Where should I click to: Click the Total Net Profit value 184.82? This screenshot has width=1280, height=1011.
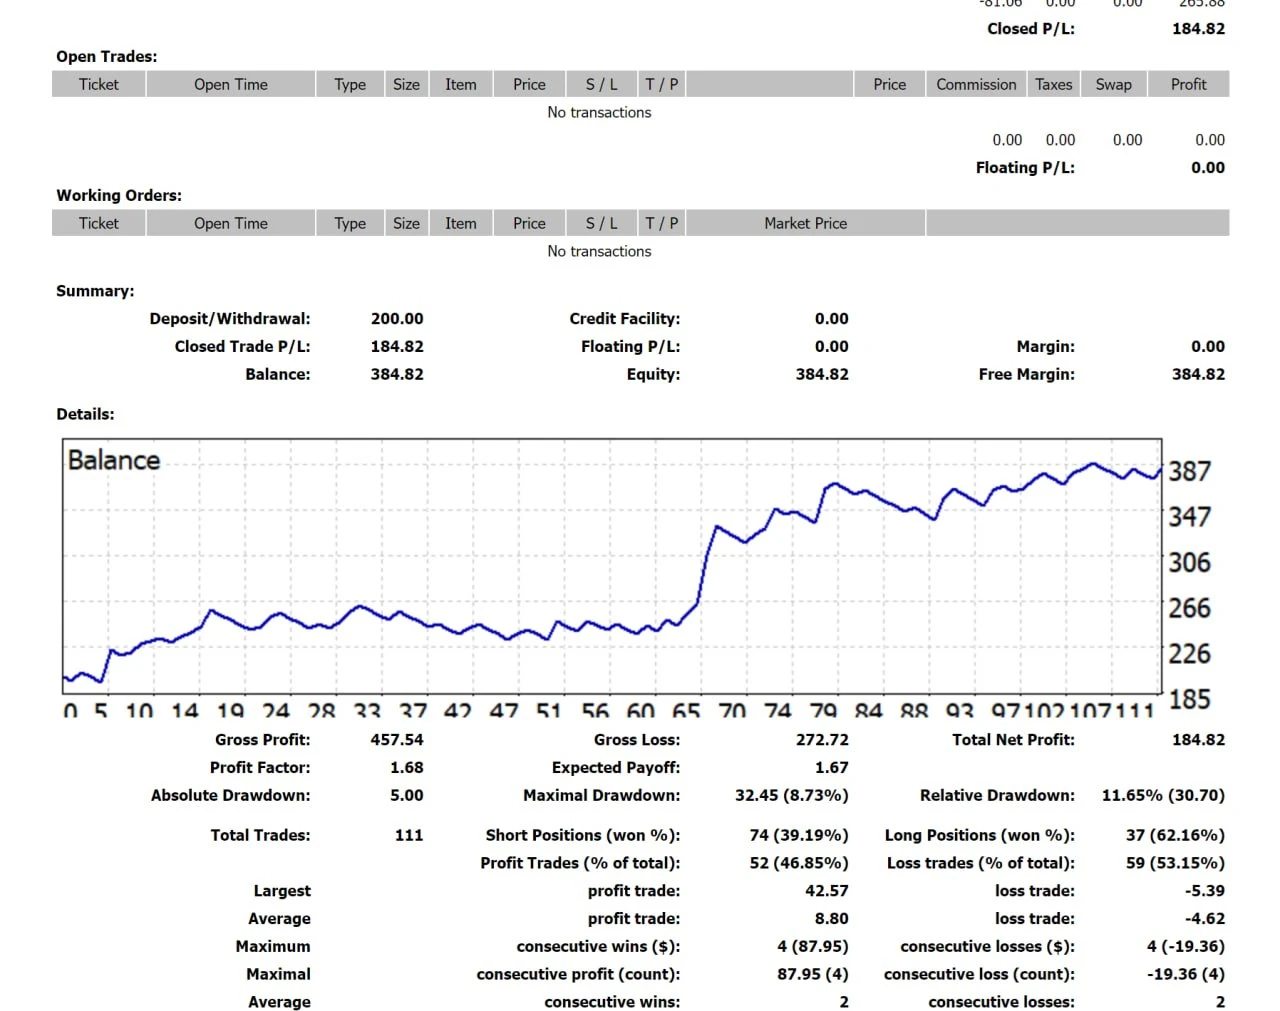point(1197,740)
